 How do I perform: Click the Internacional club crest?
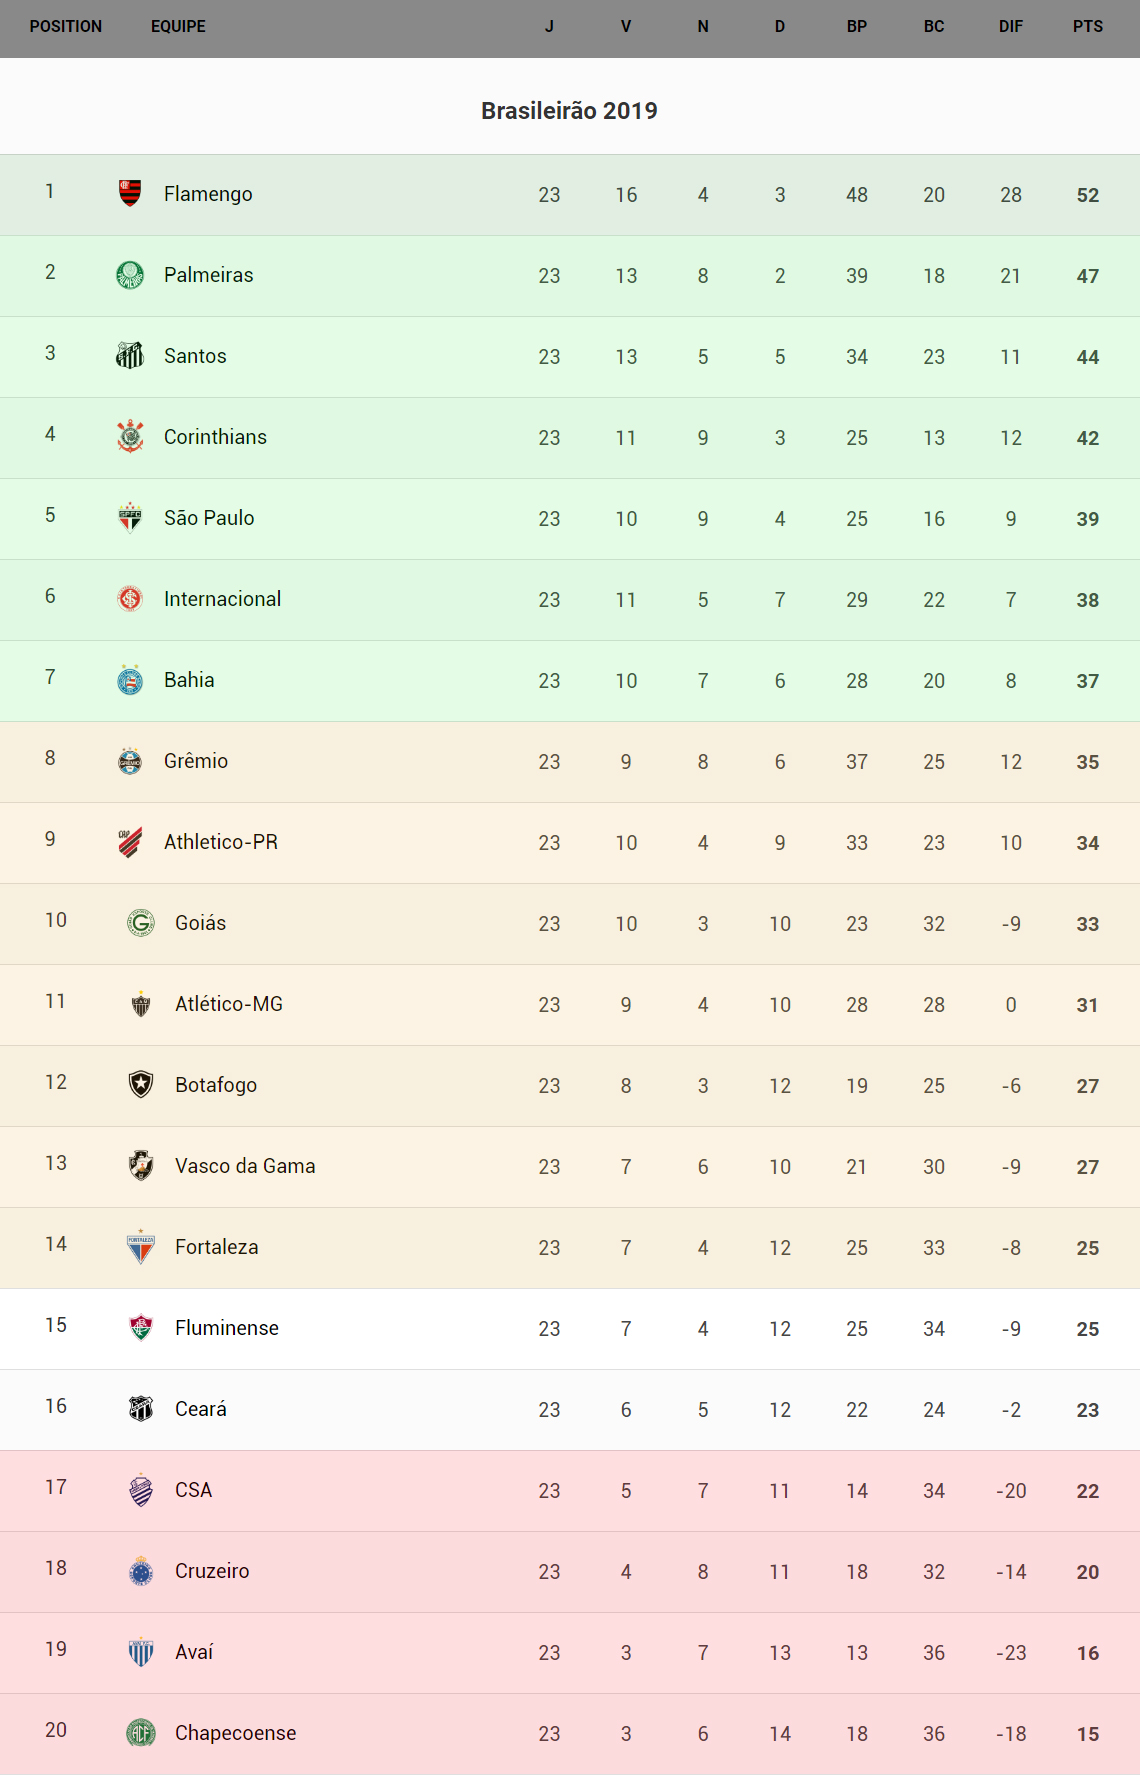point(130,598)
